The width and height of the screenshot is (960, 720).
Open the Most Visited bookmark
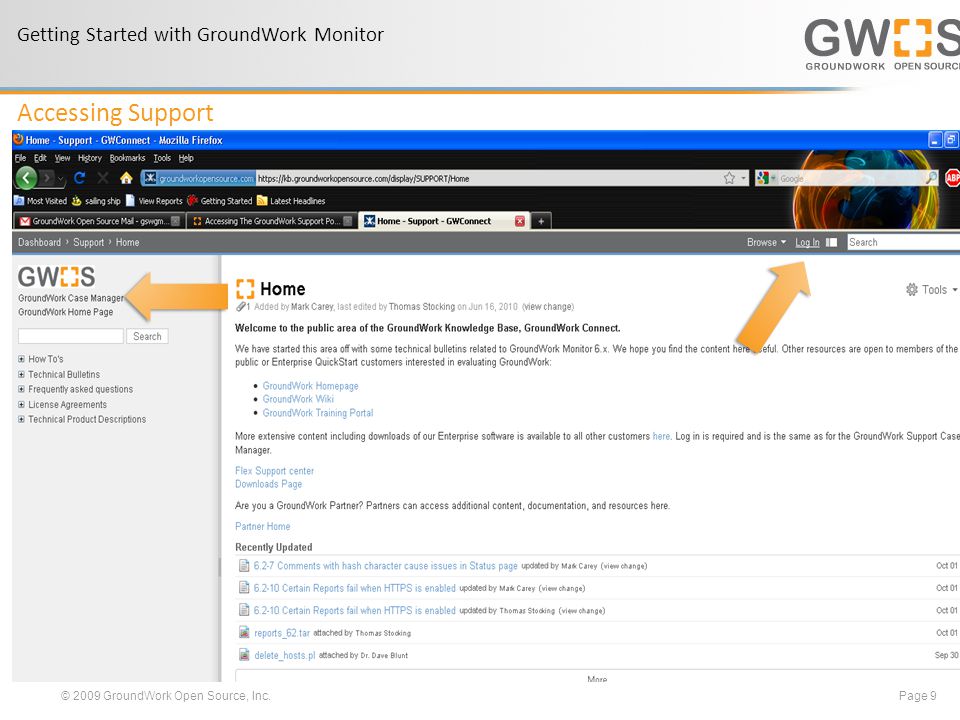click(x=40, y=201)
